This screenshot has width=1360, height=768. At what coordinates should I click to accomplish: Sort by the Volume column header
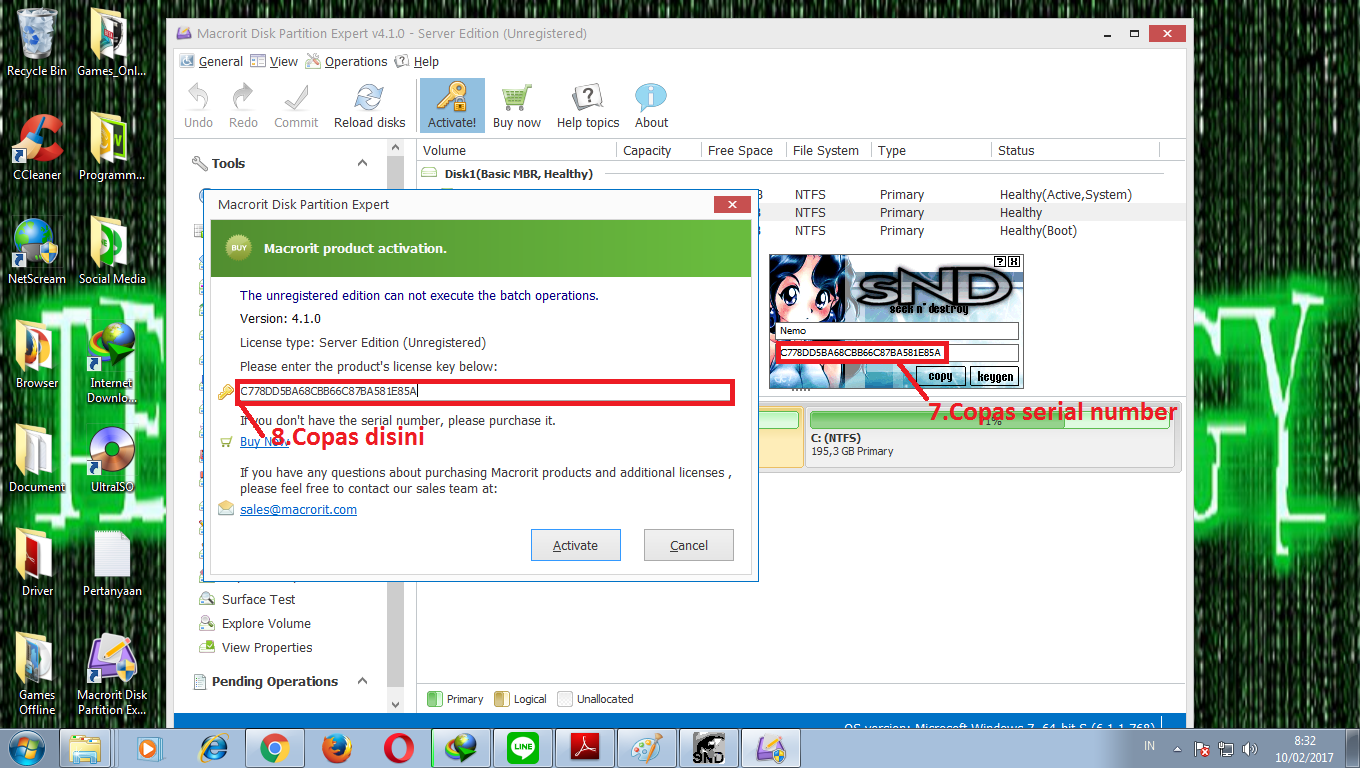[517, 150]
